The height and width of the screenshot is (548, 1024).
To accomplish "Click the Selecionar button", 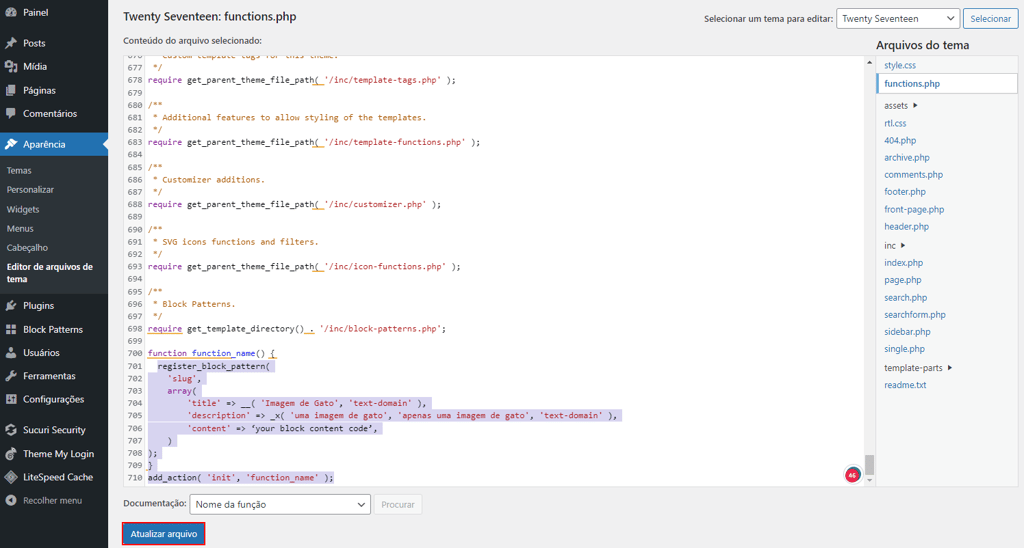I will tap(990, 18).
